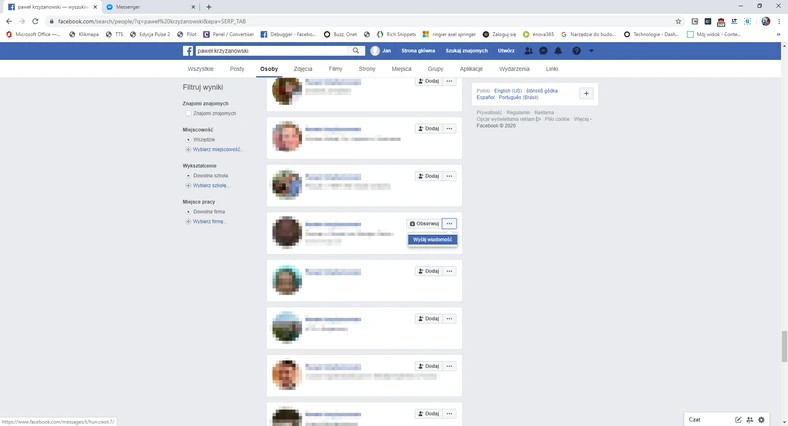Switch language to Español

(485, 97)
